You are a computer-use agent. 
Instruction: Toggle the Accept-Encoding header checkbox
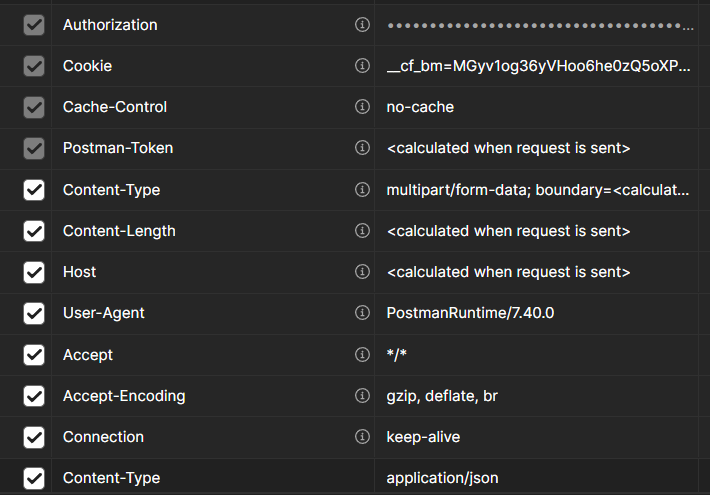pyautogui.click(x=34, y=396)
